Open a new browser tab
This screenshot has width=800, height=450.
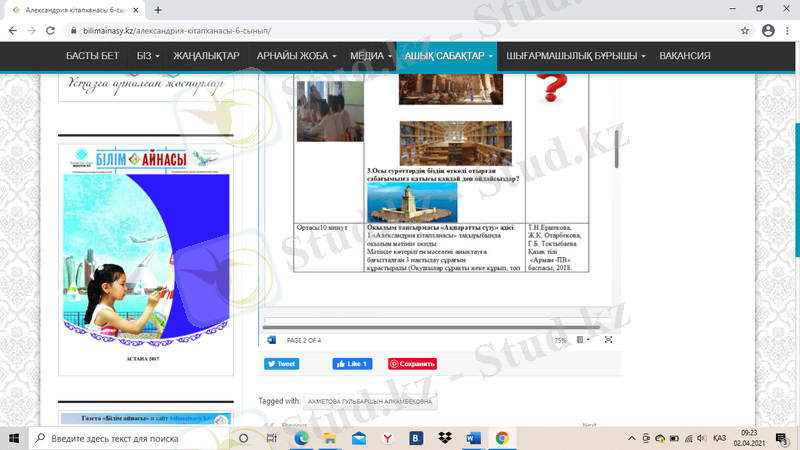158,9
